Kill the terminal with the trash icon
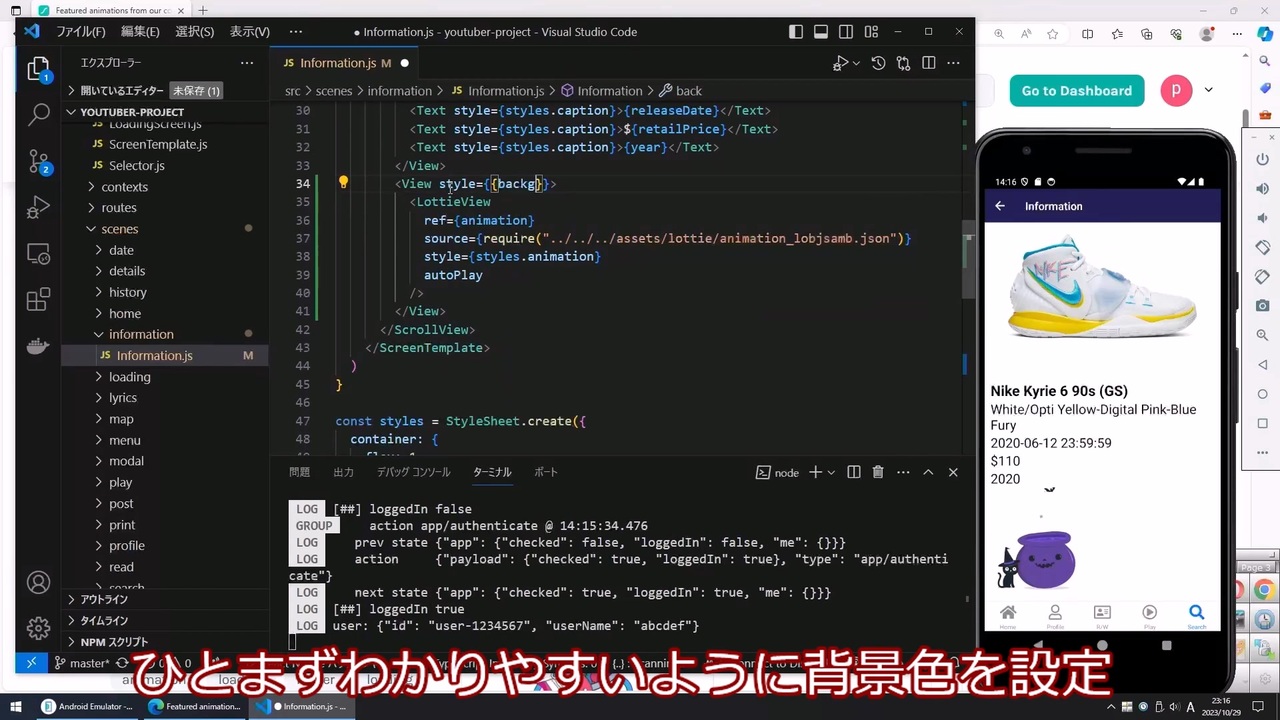Image resolution: width=1280 pixels, height=720 pixels. pyautogui.click(x=878, y=472)
